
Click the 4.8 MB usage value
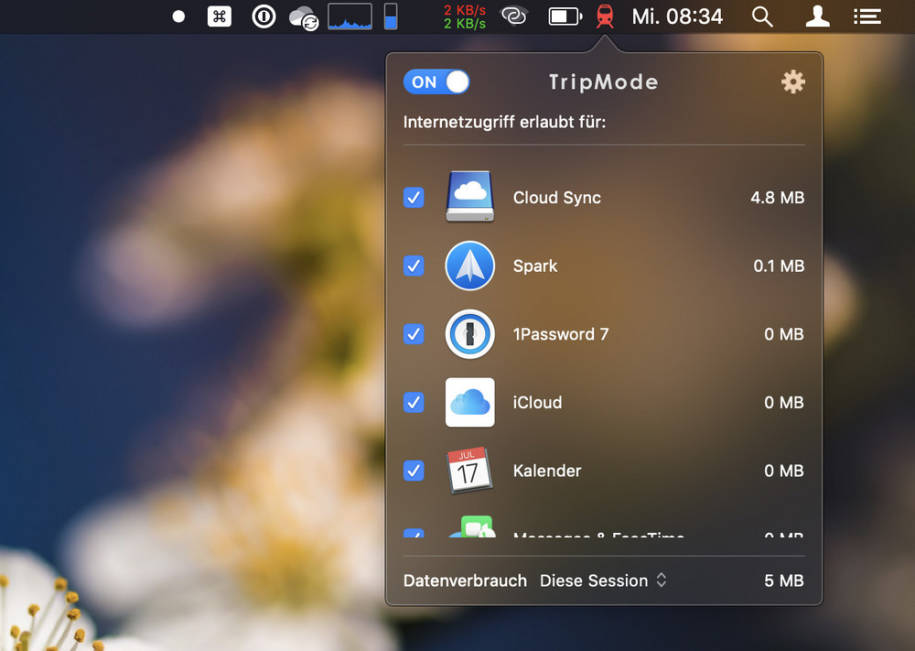pos(777,198)
